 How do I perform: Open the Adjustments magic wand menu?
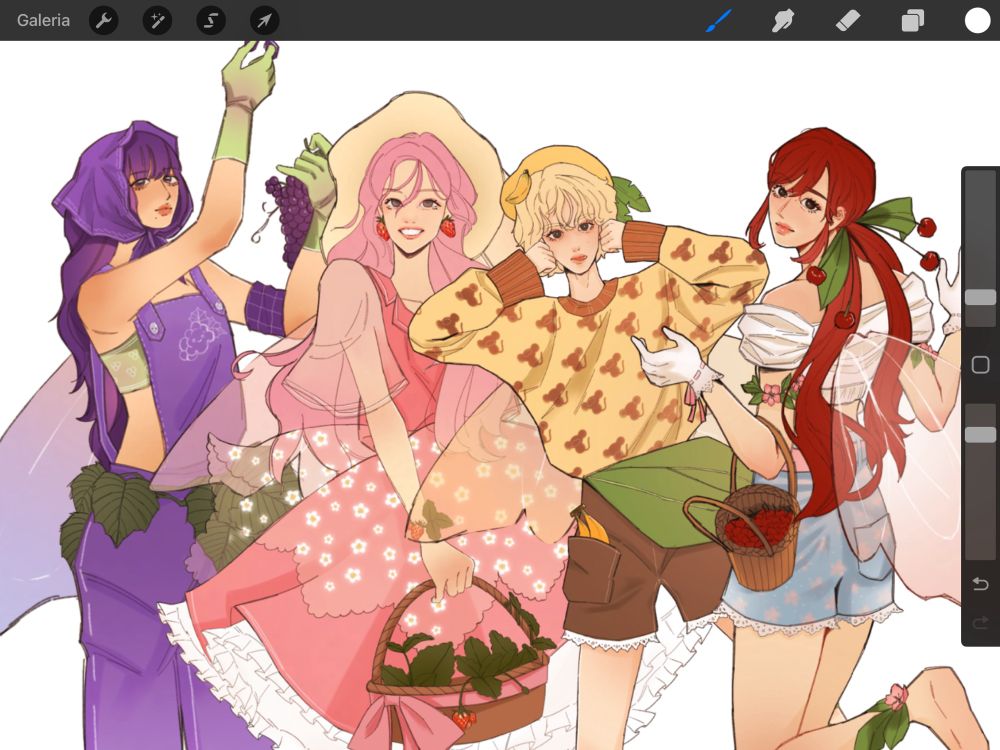[157, 21]
